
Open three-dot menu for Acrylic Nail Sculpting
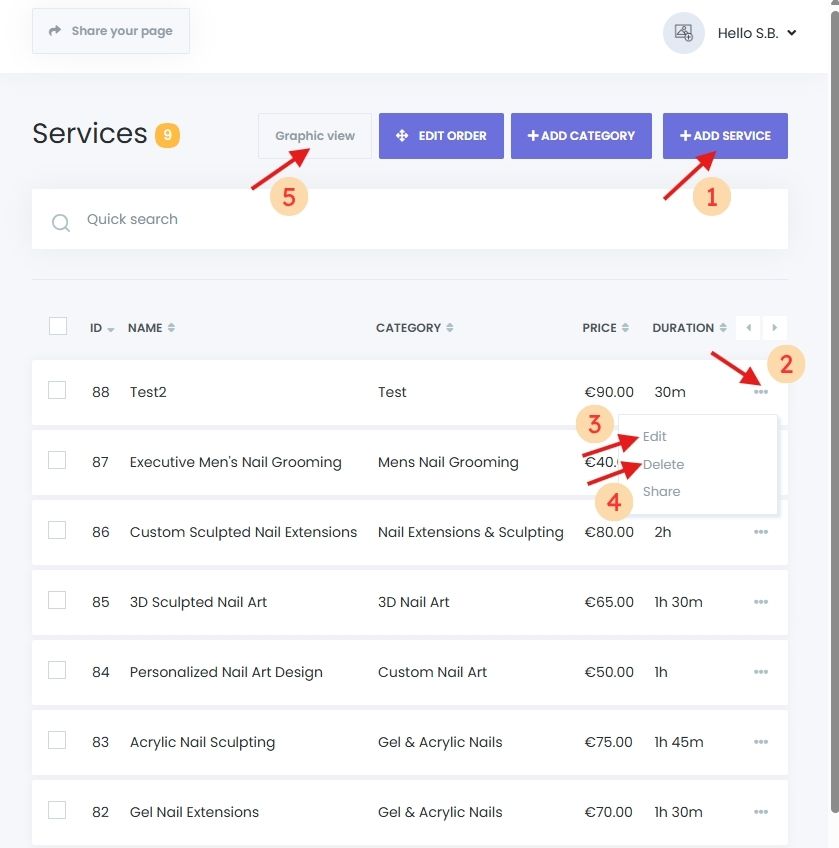[x=761, y=742]
